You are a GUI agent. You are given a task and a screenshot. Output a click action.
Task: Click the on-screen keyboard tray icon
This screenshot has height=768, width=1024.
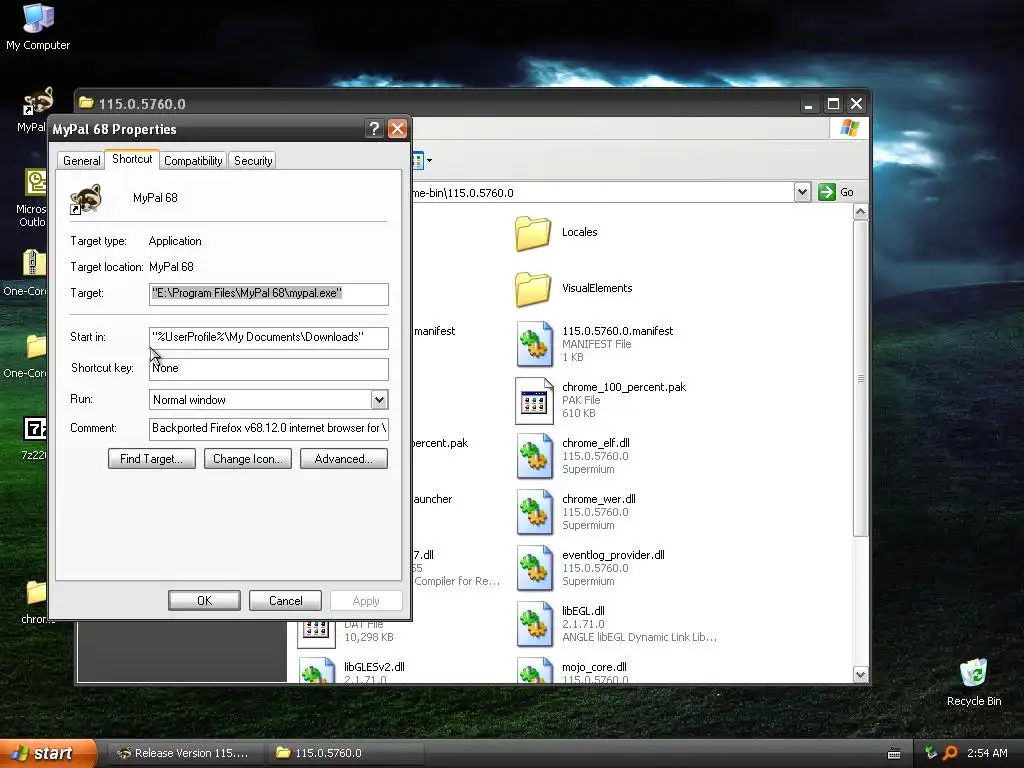(894, 754)
